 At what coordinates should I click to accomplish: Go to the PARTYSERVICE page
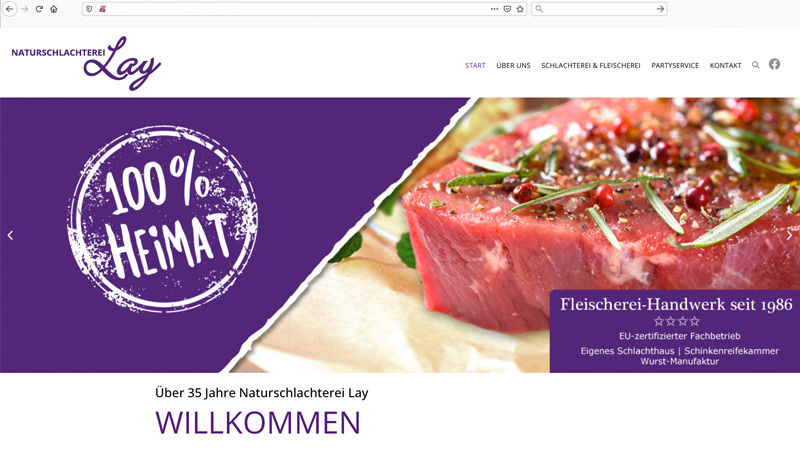pyautogui.click(x=675, y=65)
